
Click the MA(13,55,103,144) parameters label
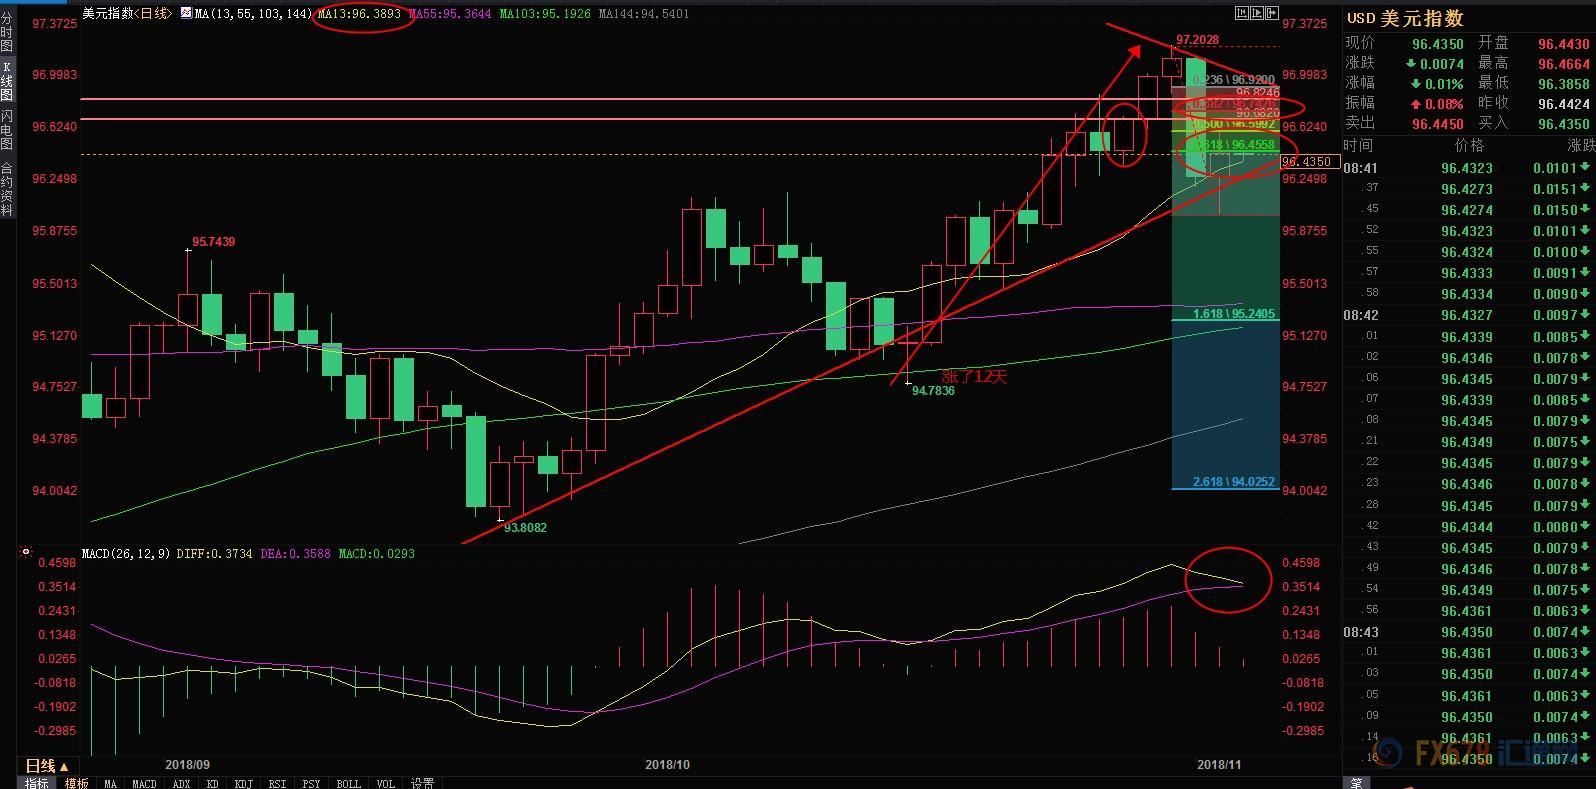pyautogui.click(x=252, y=14)
